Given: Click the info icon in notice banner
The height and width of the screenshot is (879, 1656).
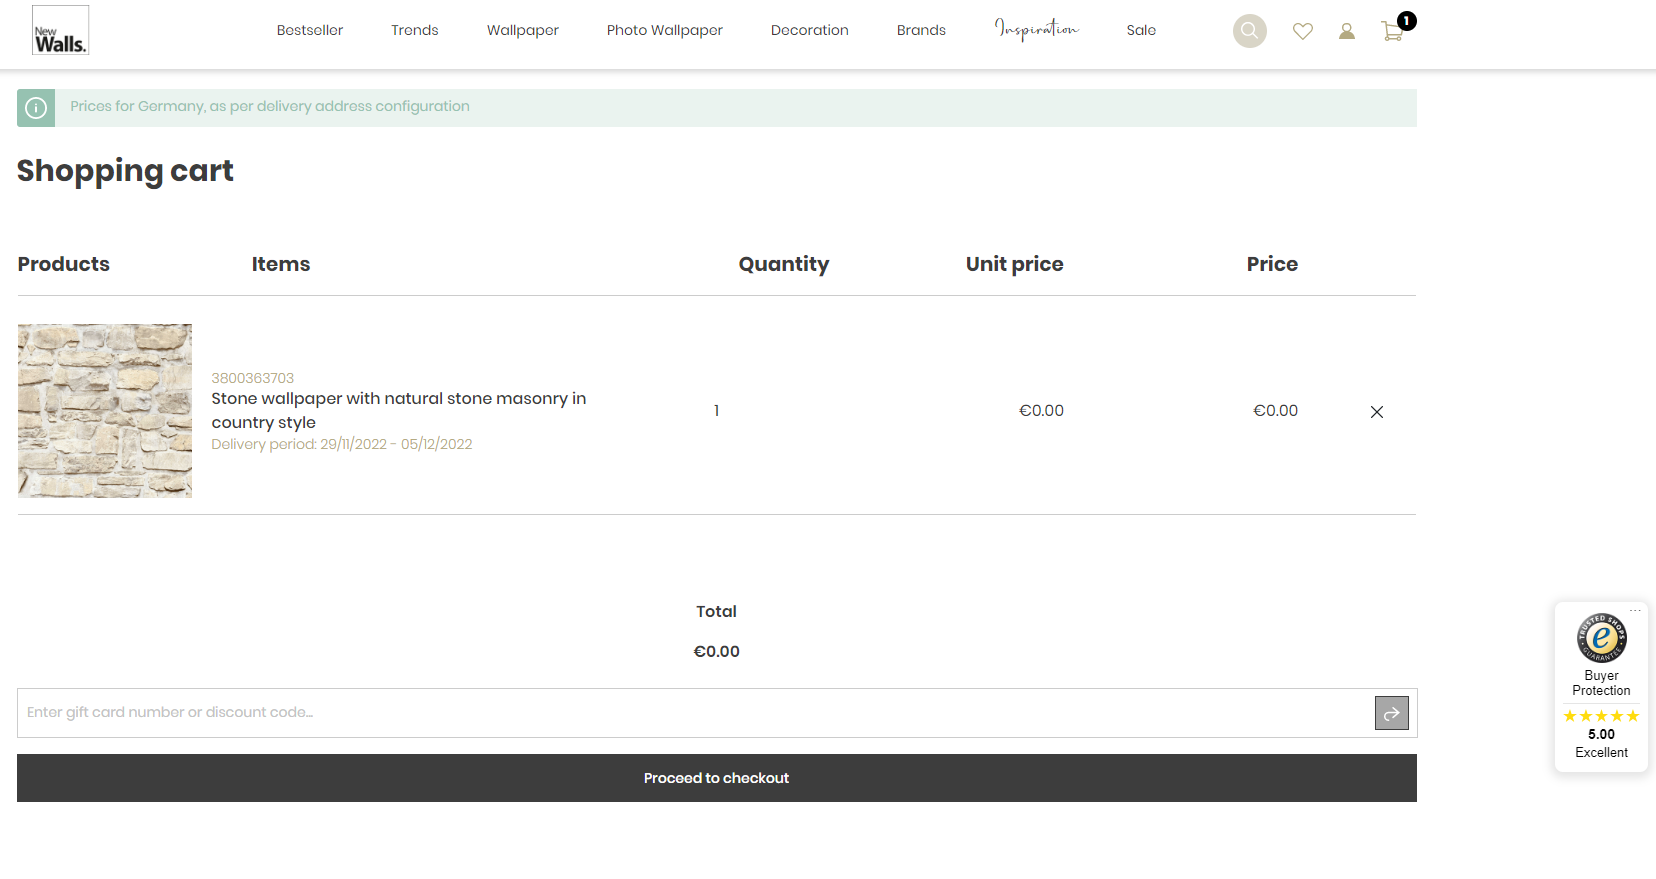Looking at the screenshot, I should pos(36,108).
